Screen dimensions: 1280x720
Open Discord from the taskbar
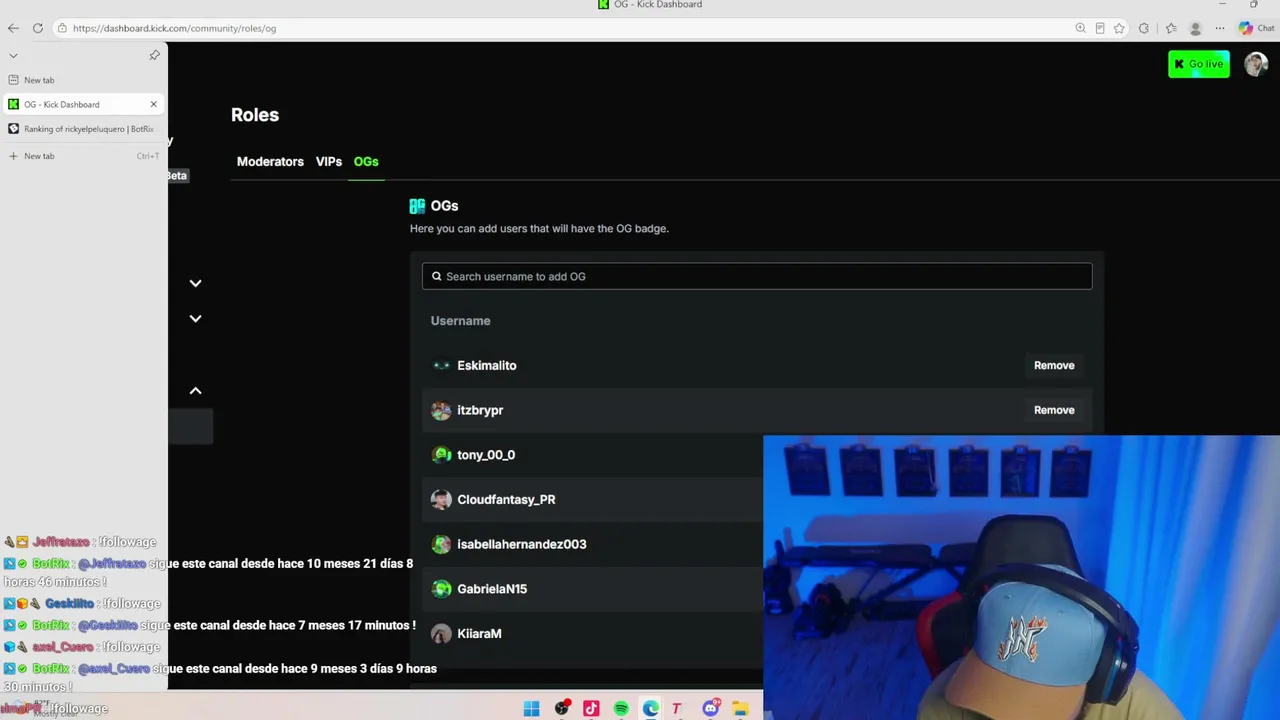pyautogui.click(x=711, y=709)
